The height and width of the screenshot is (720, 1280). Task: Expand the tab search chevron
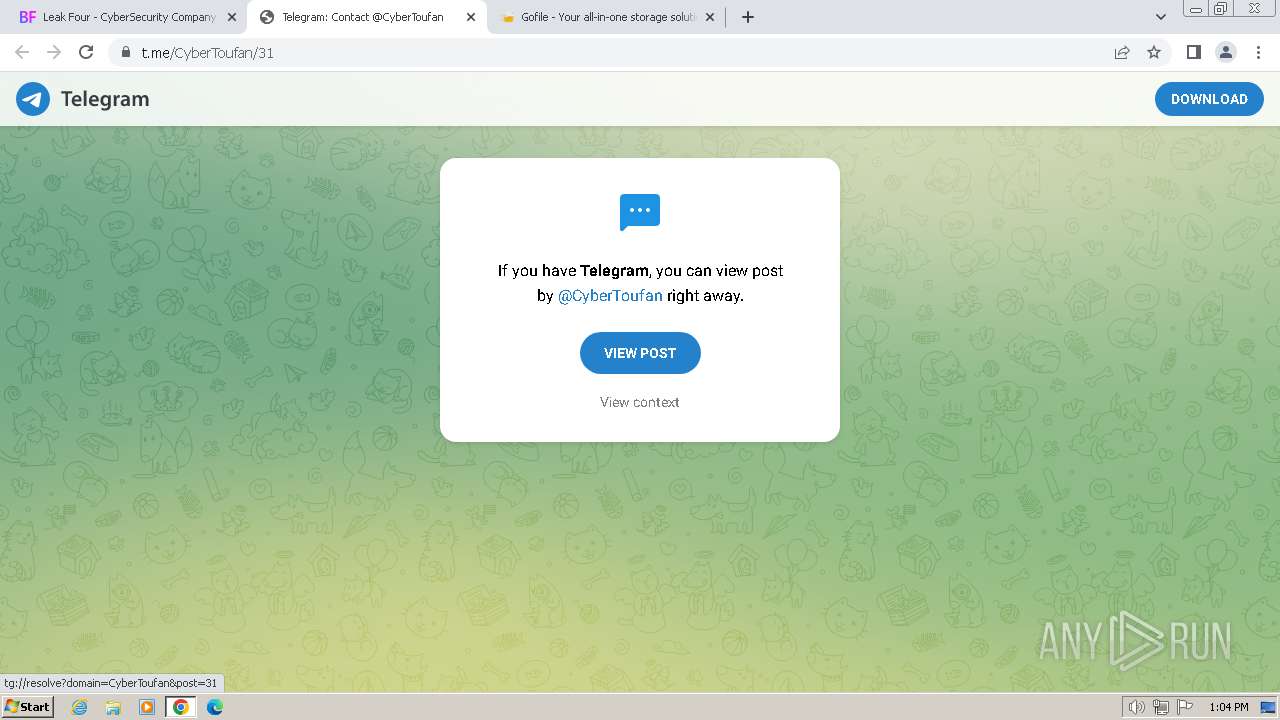tap(1161, 17)
